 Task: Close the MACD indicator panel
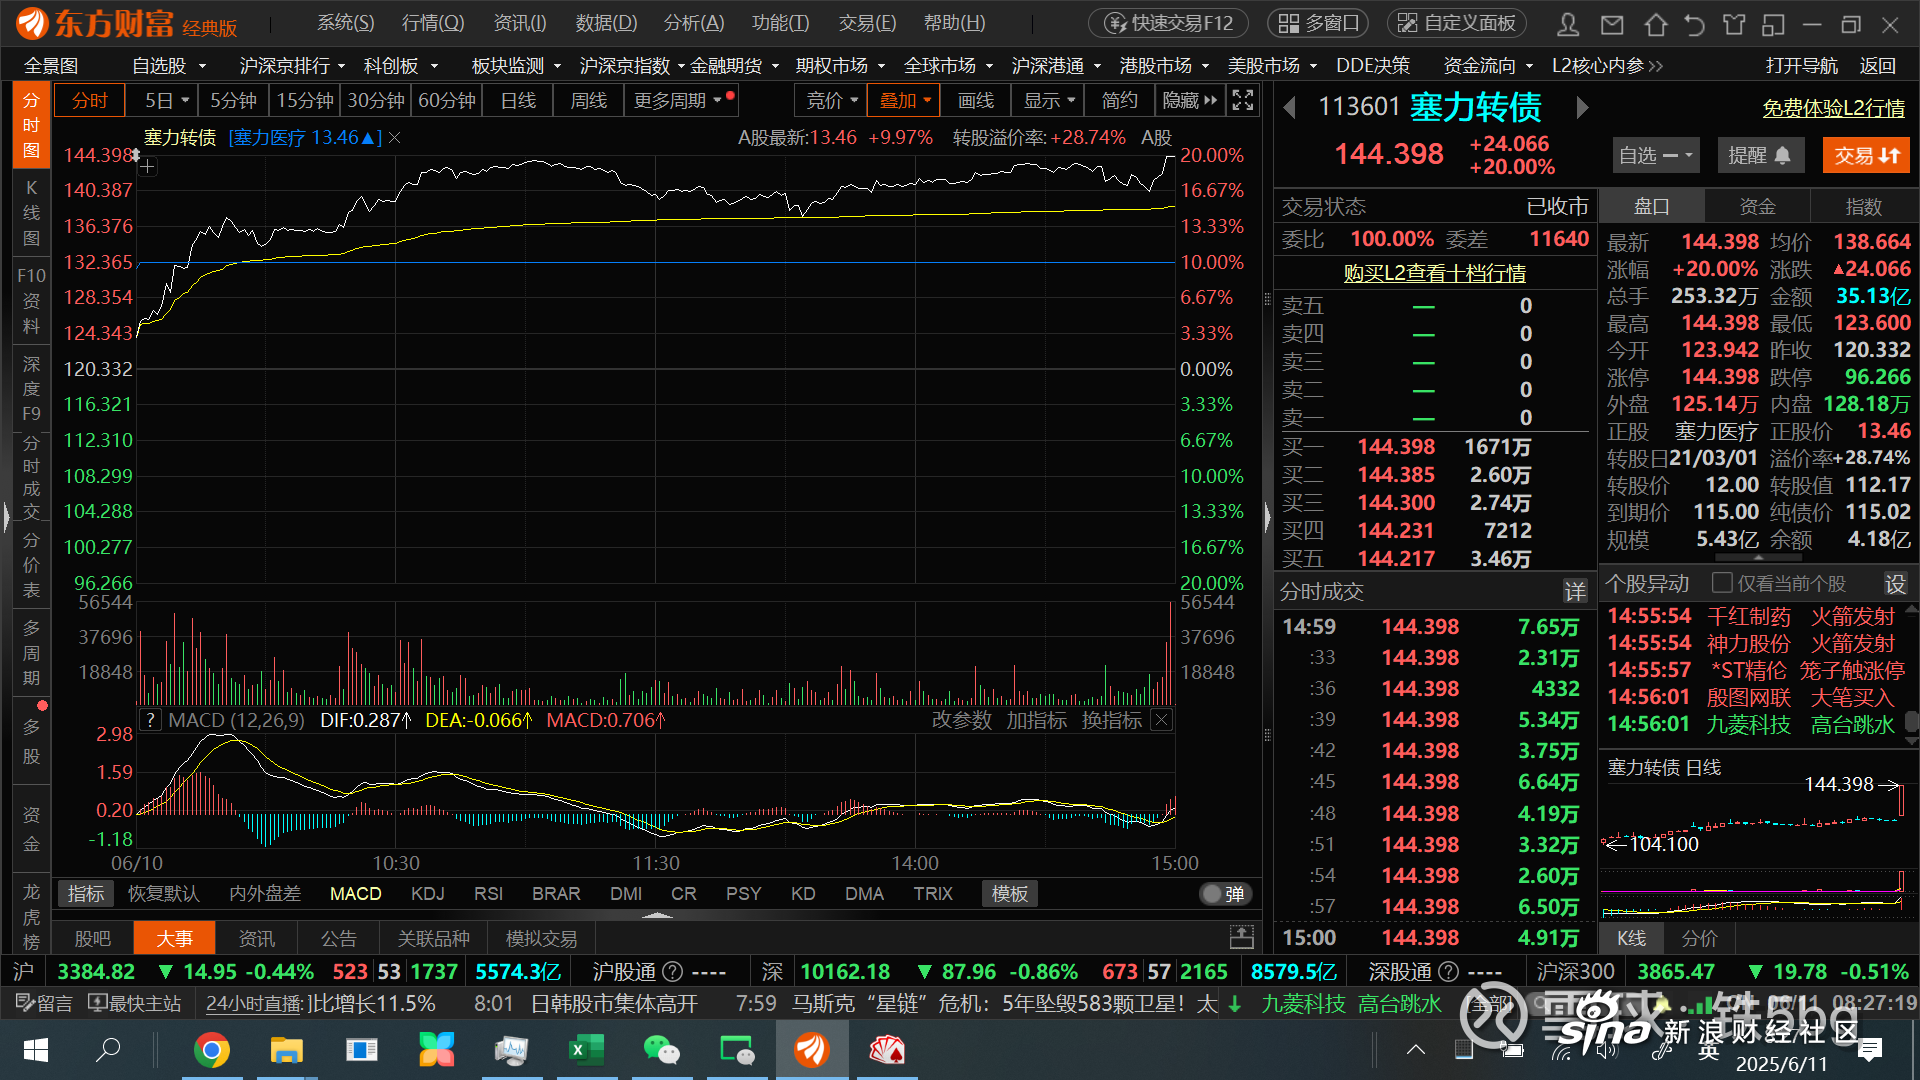point(1161,720)
